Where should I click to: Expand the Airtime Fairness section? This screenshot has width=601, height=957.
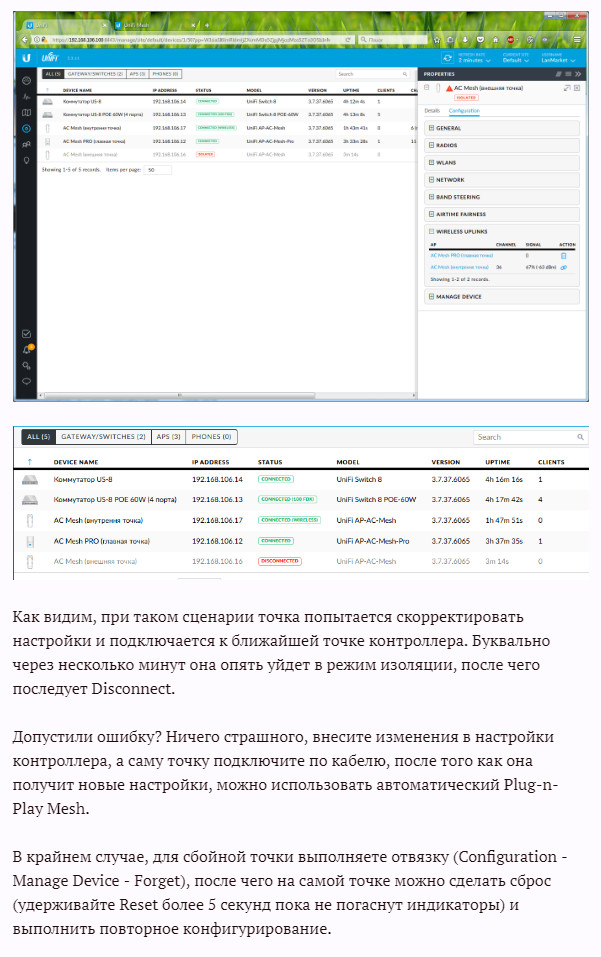(x=502, y=214)
